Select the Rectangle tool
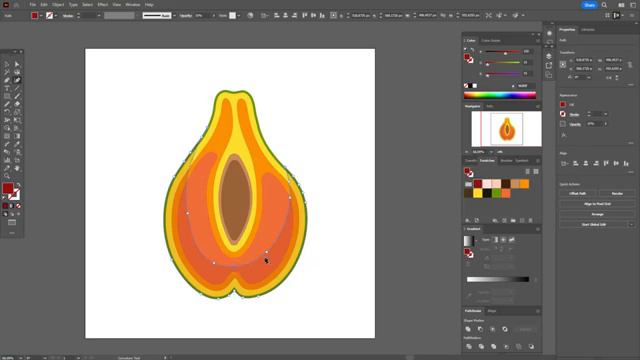The image size is (640, 360). [x=7, y=96]
